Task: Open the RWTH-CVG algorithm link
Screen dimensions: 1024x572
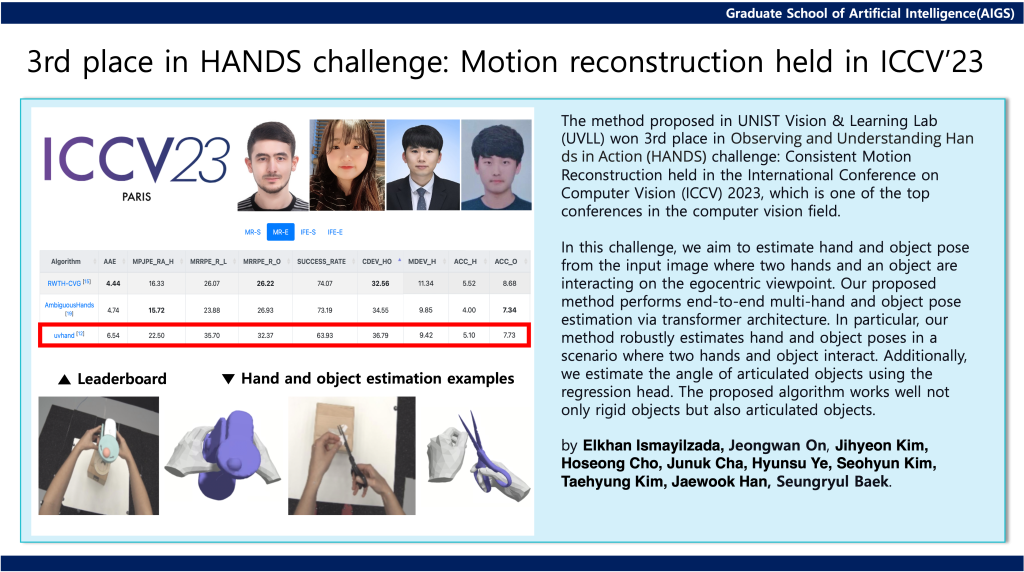Action: [65, 283]
